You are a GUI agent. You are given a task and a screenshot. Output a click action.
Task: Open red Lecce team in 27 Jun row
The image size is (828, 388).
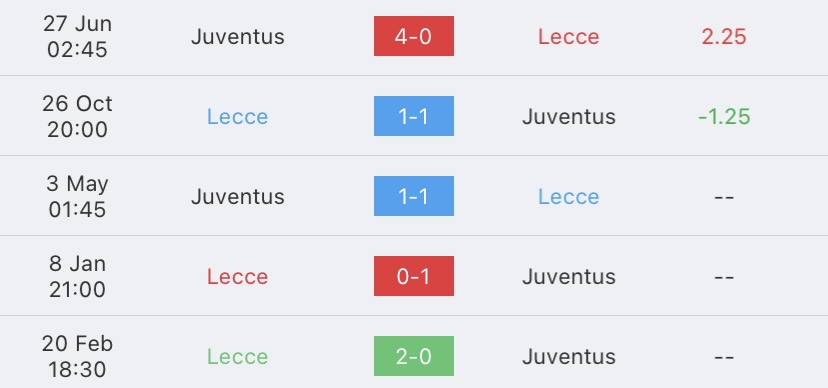pos(569,36)
